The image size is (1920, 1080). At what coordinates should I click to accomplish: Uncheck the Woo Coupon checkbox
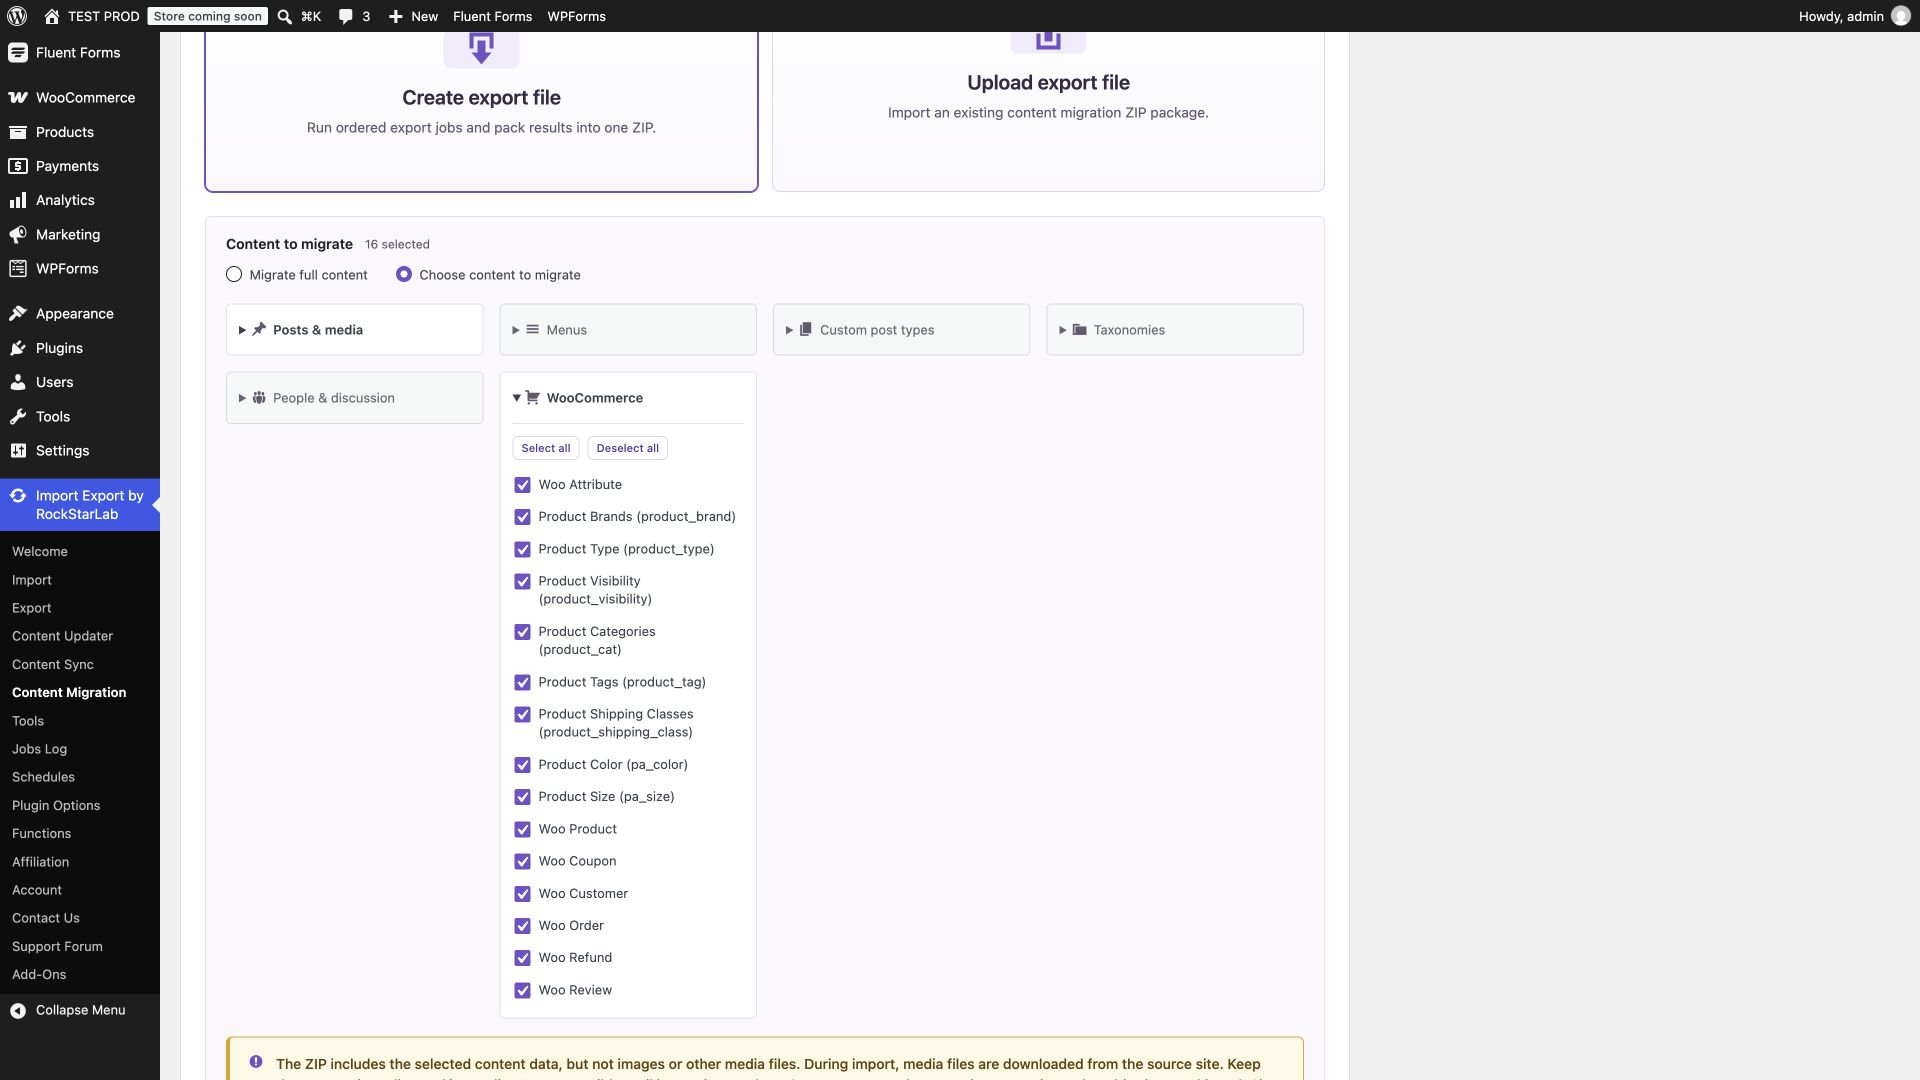pos(522,861)
